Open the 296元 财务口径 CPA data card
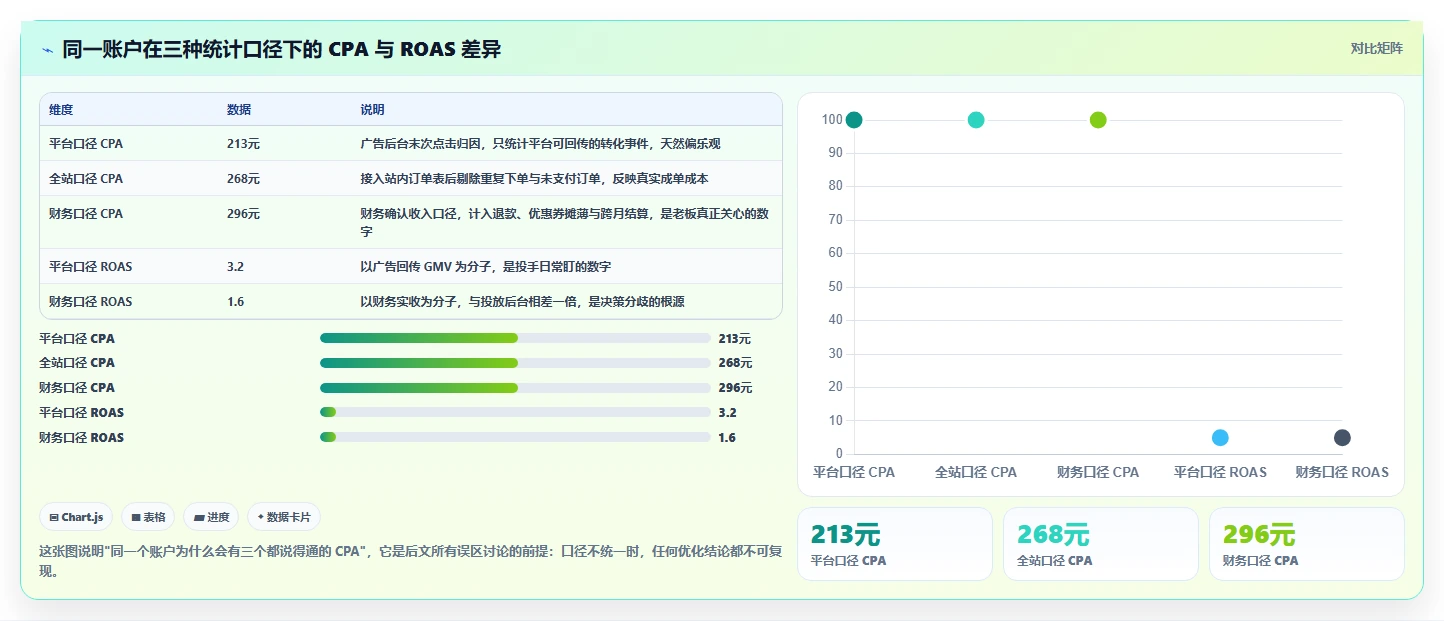The width and height of the screenshot is (1444, 621). [x=1307, y=544]
